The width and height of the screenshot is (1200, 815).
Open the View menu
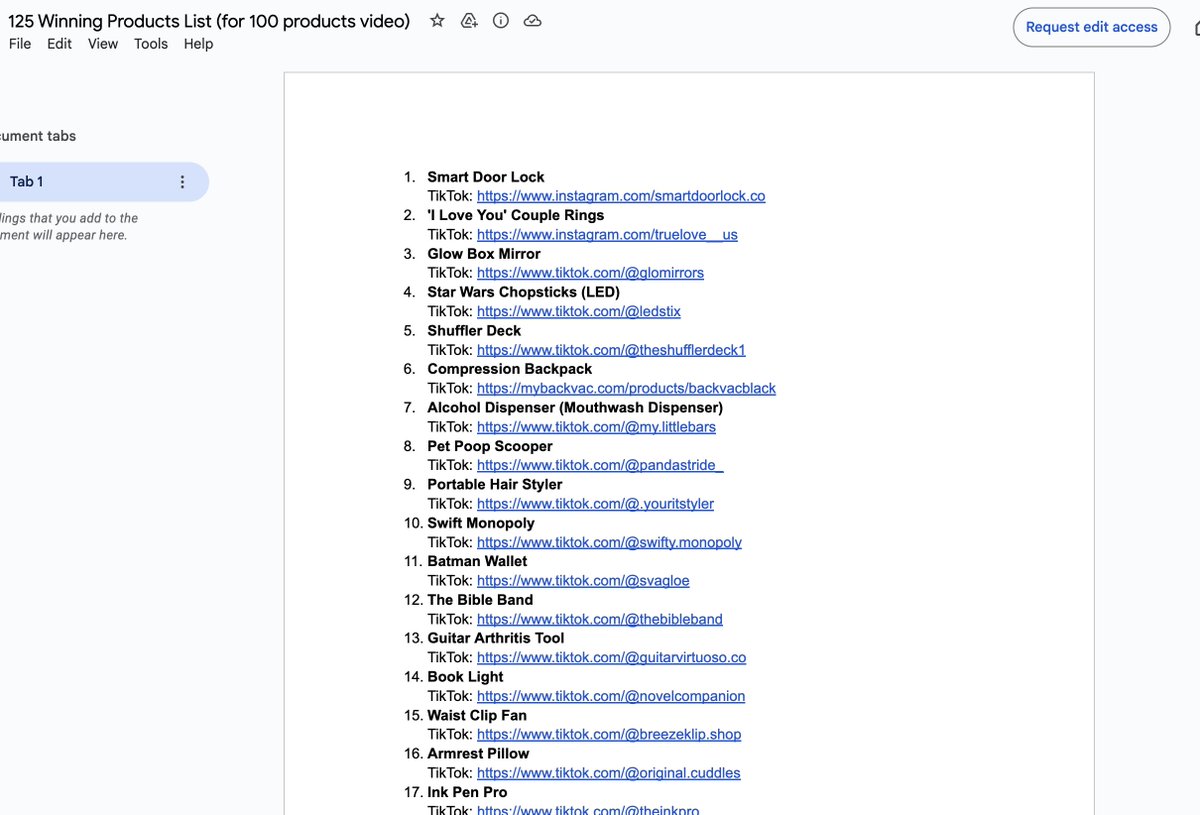103,44
